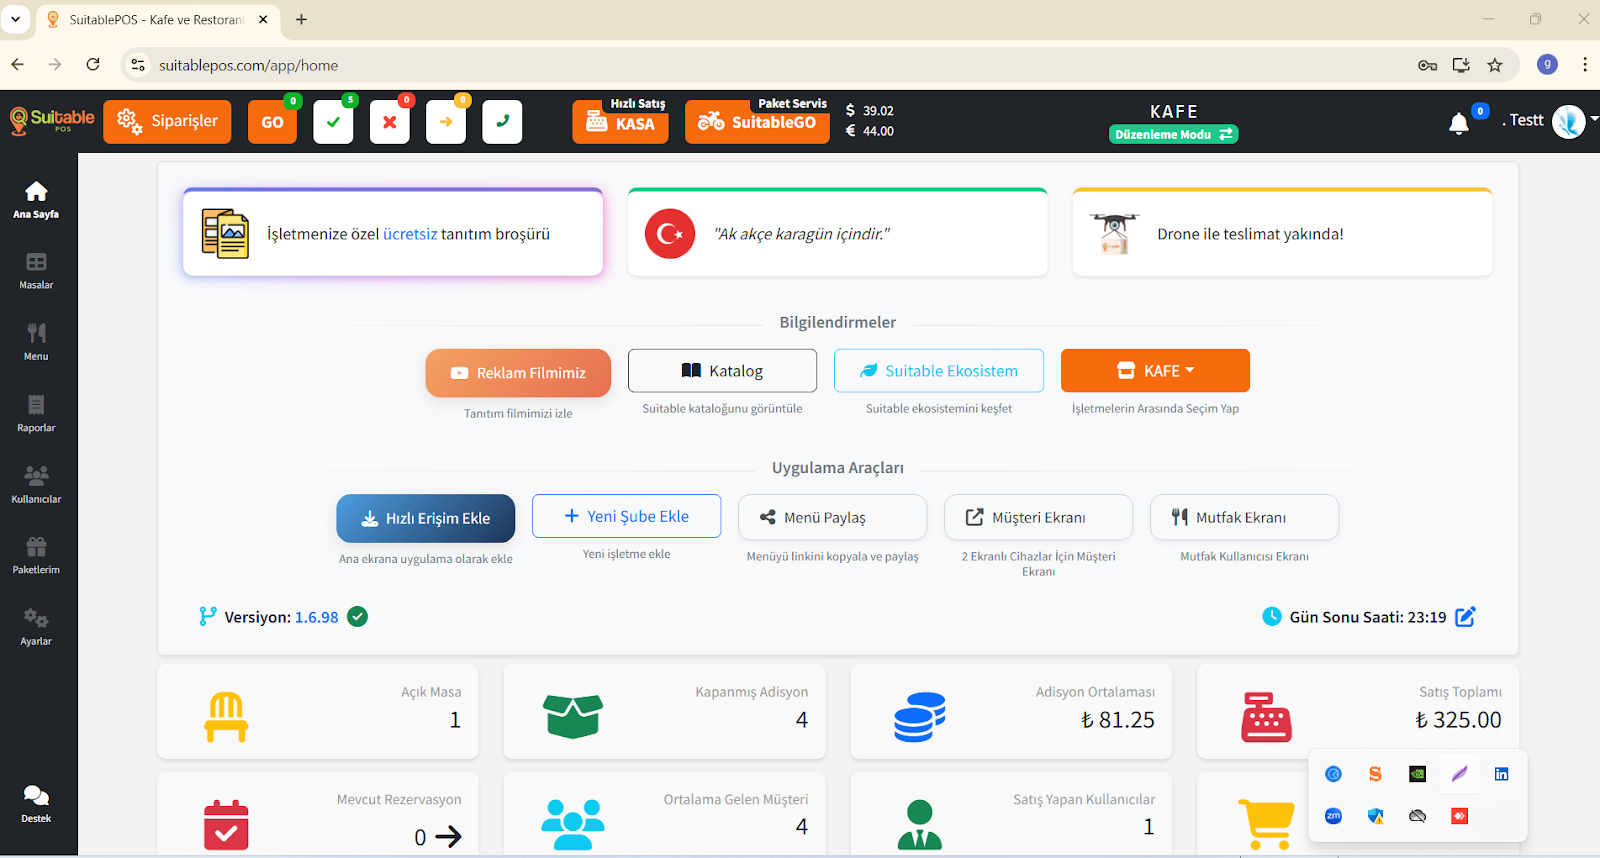The height and width of the screenshot is (858, 1600).
Task: Open the Açık Masa stat card
Action: (318, 711)
